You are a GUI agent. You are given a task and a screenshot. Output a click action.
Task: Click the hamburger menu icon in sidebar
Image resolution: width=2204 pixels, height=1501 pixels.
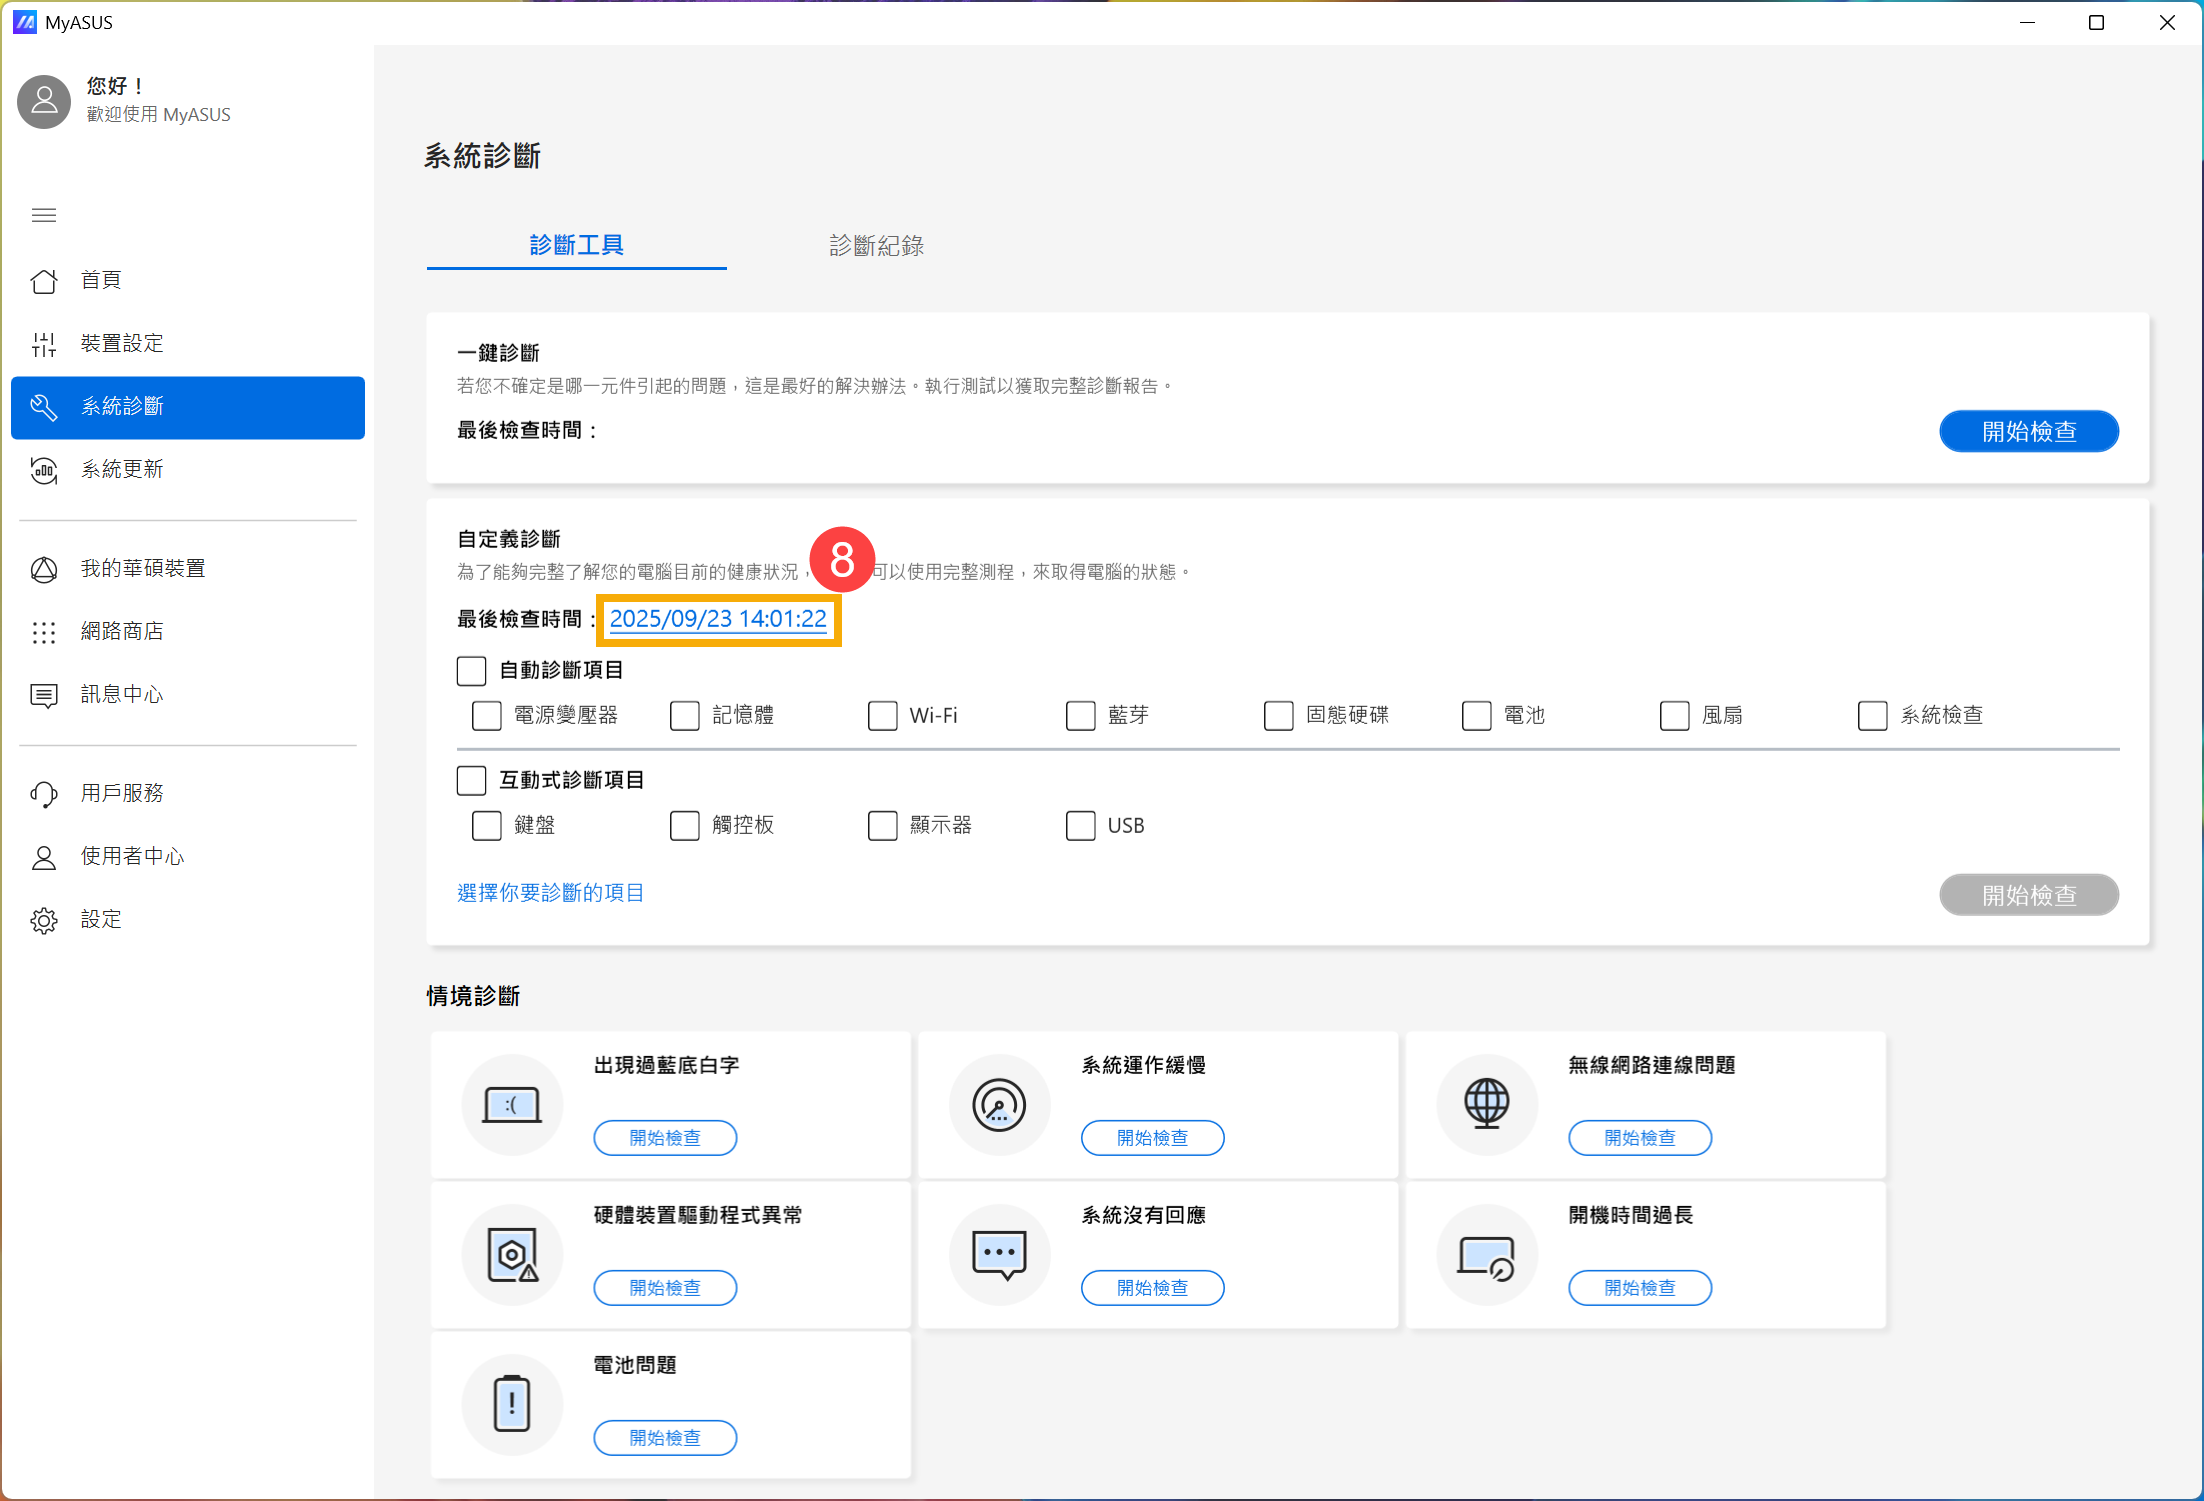pyautogui.click(x=44, y=215)
